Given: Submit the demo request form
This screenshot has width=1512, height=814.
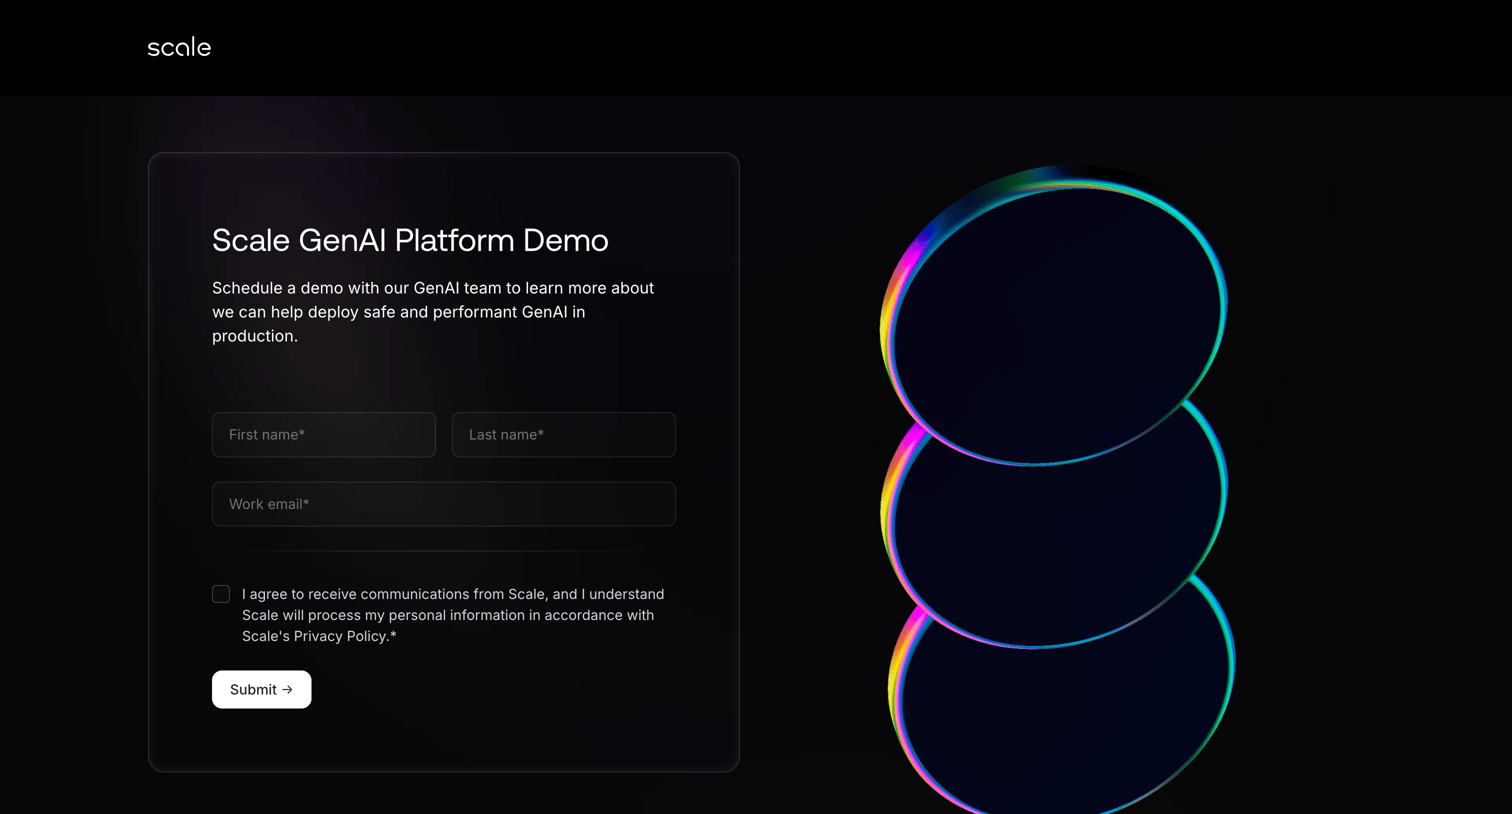Looking at the screenshot, I should (262, 689).
